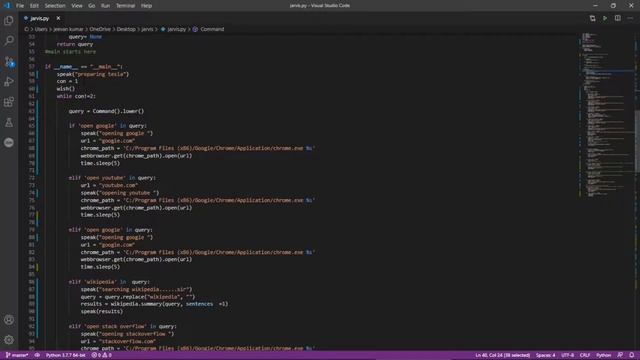Click "elif 'open youtube' in query:" line
The height and width of the screenshot is (360, 640).
pyautogui.click(x=112, y=178)
